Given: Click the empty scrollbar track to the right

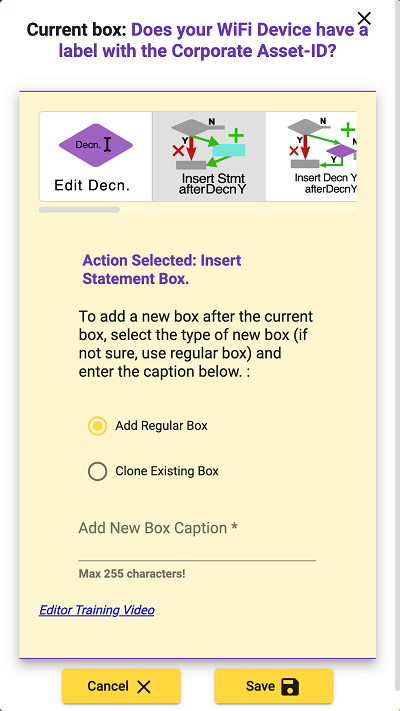Looking at the screenshot, I should (238, 209).
